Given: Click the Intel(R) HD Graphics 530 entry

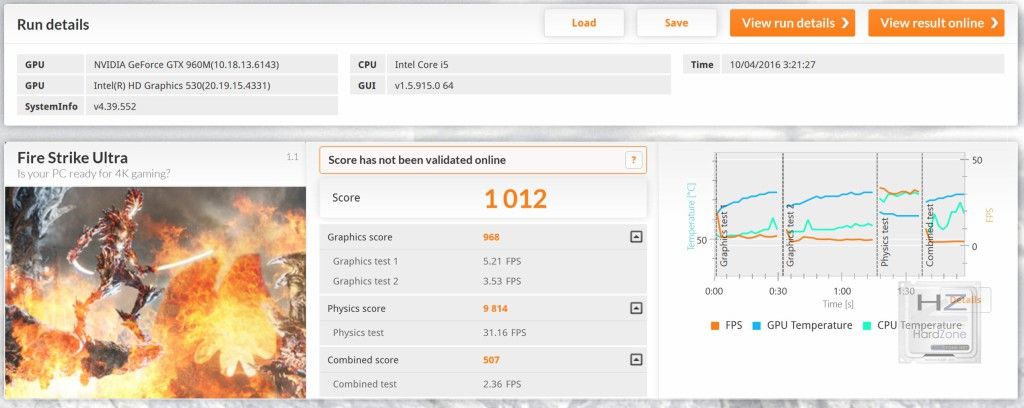Looking at the screenshot, I should (212, 85).
